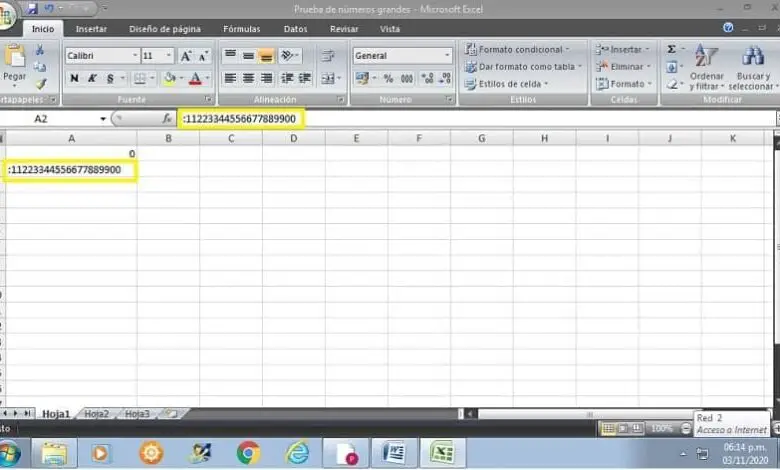This screenshot has height=470, width=780.
Task: Click the formula bar input field
Action: pyautogui.click(x=478, y=119)
